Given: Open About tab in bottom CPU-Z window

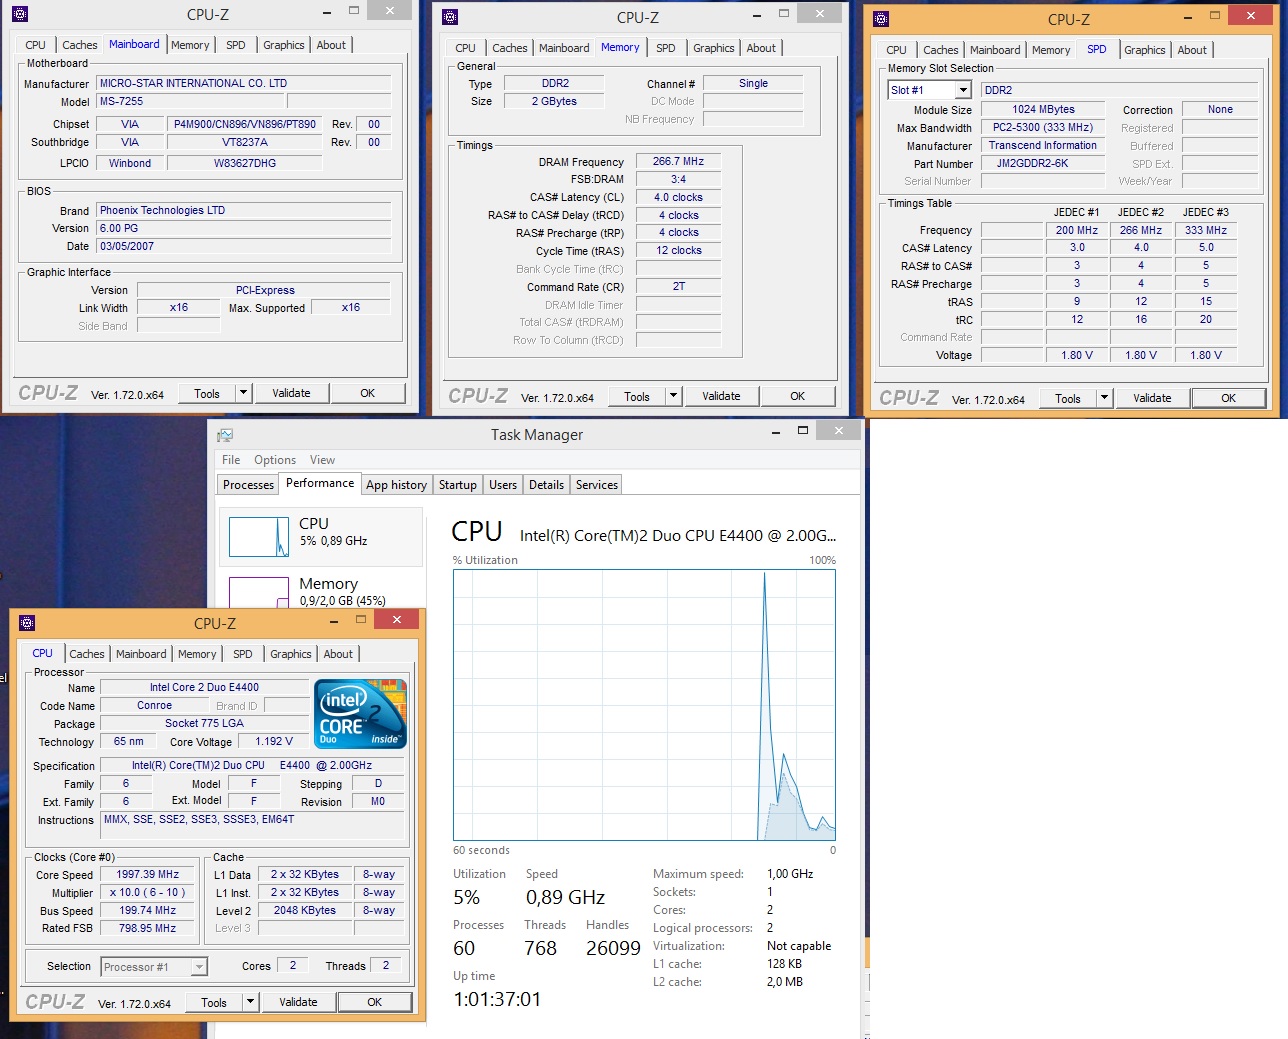Looking at the screenshot, I should point(338,654).
